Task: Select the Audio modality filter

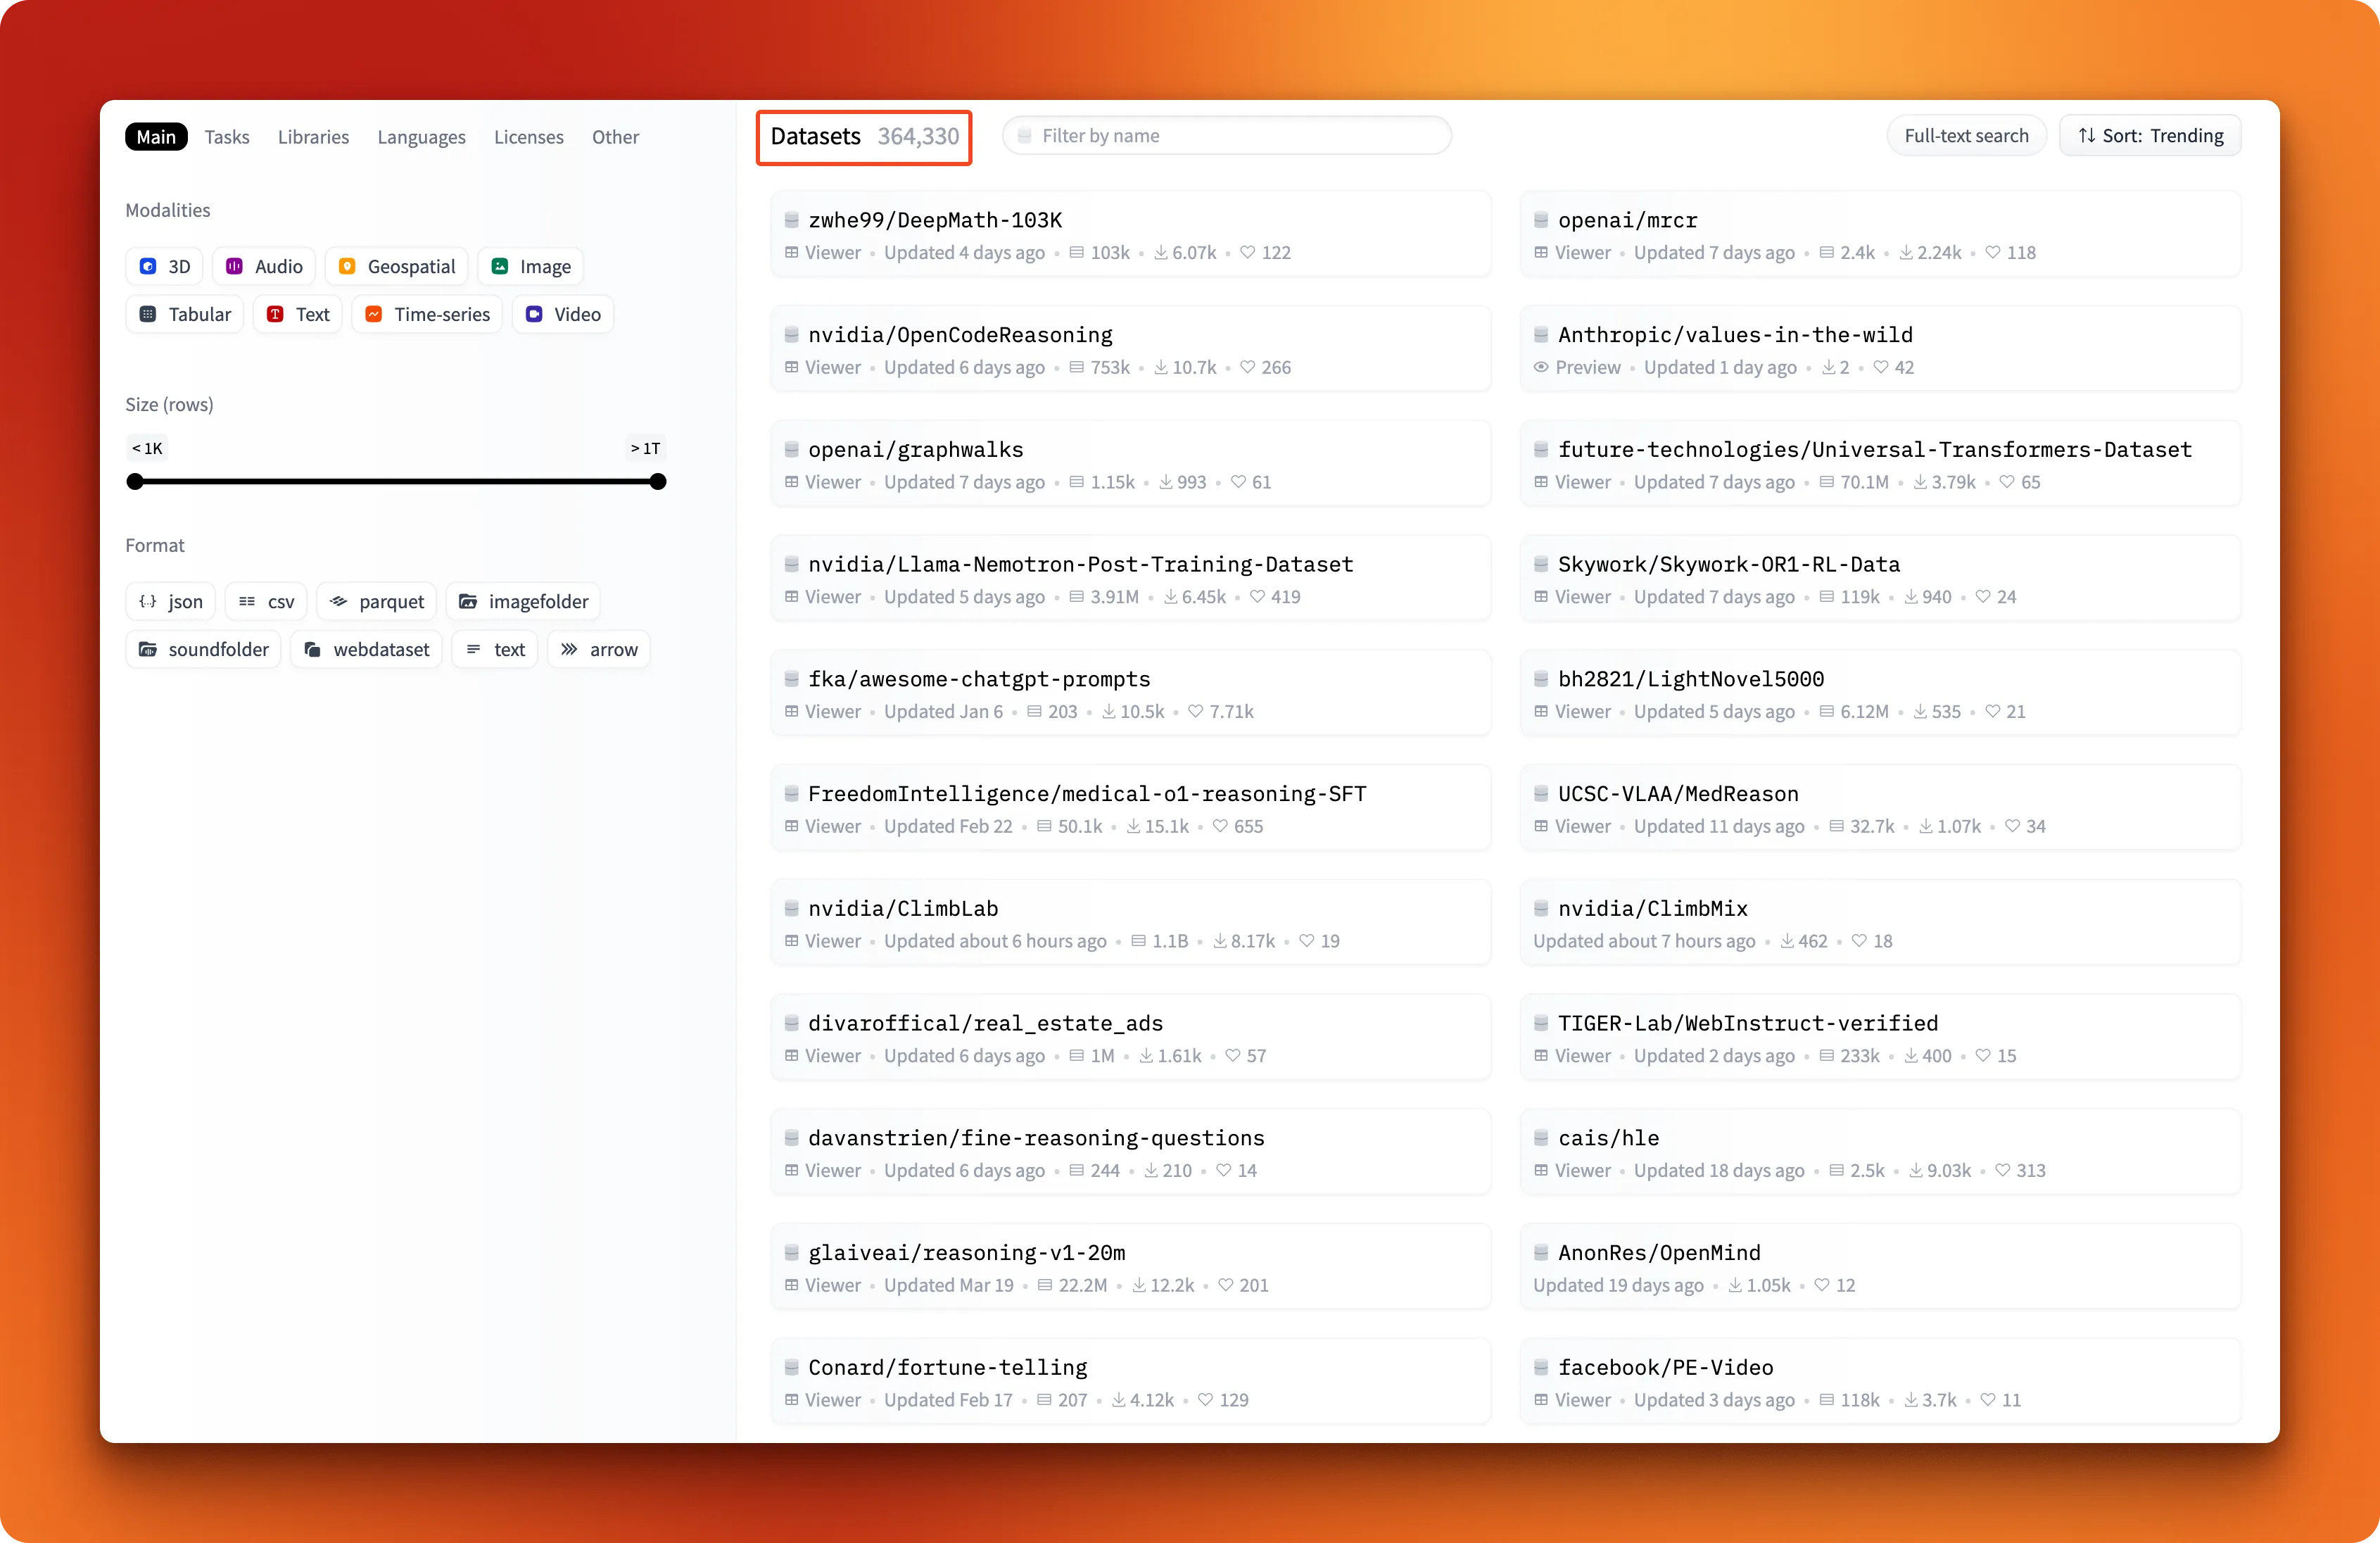Action: (262, 266)
